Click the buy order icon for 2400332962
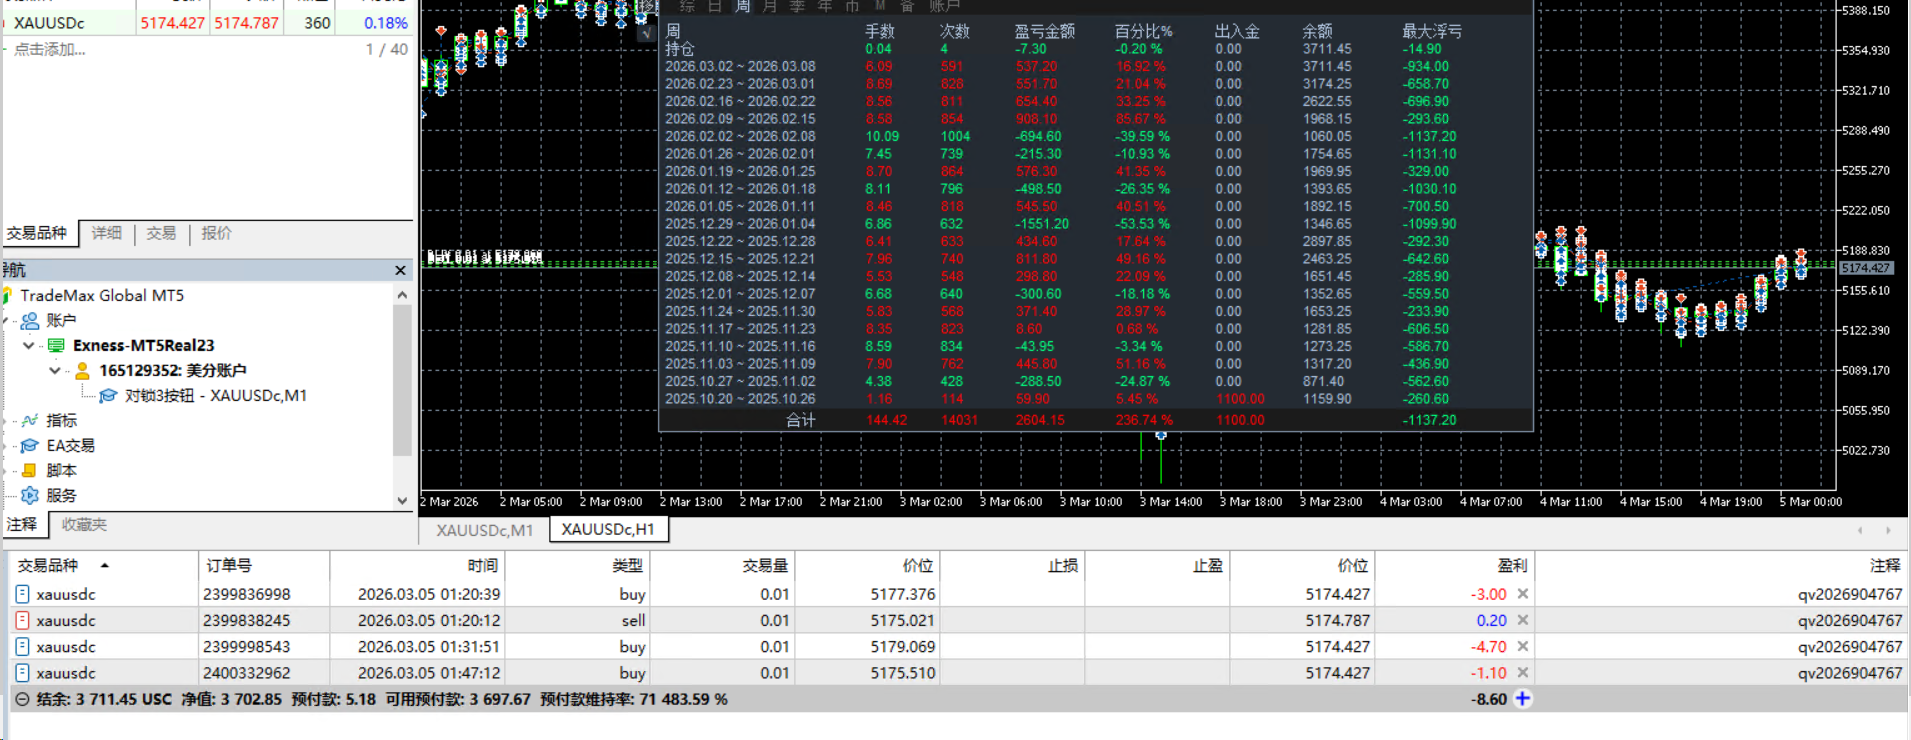This screenshot has height=740, width=1911. pos(22,673)
